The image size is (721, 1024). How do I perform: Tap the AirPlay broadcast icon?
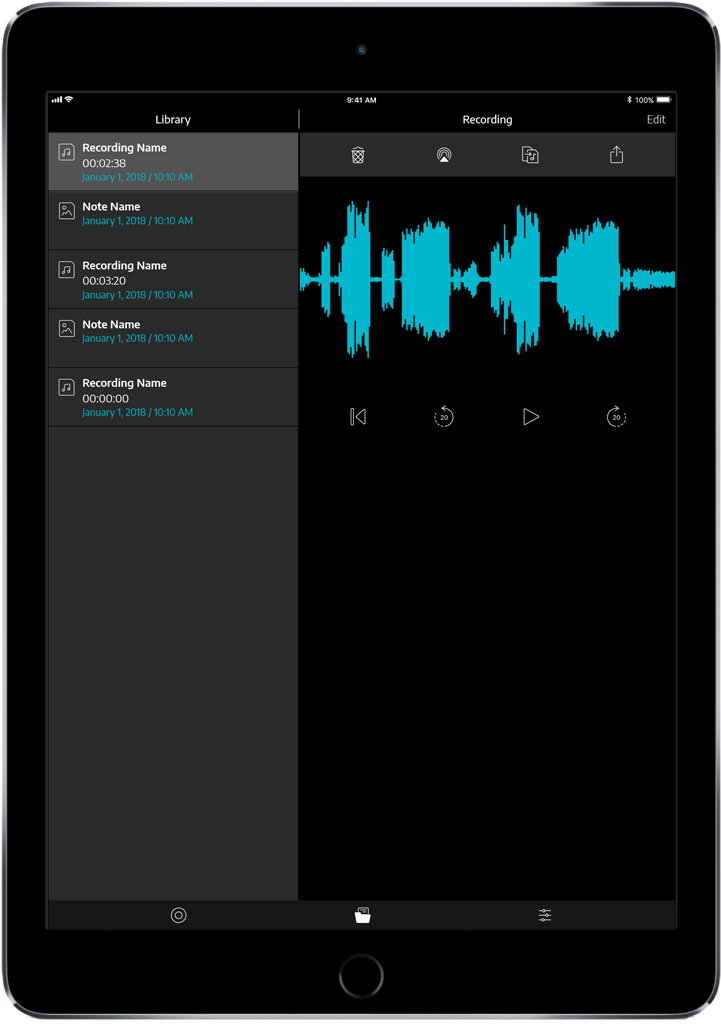click(x=444, y=155)
